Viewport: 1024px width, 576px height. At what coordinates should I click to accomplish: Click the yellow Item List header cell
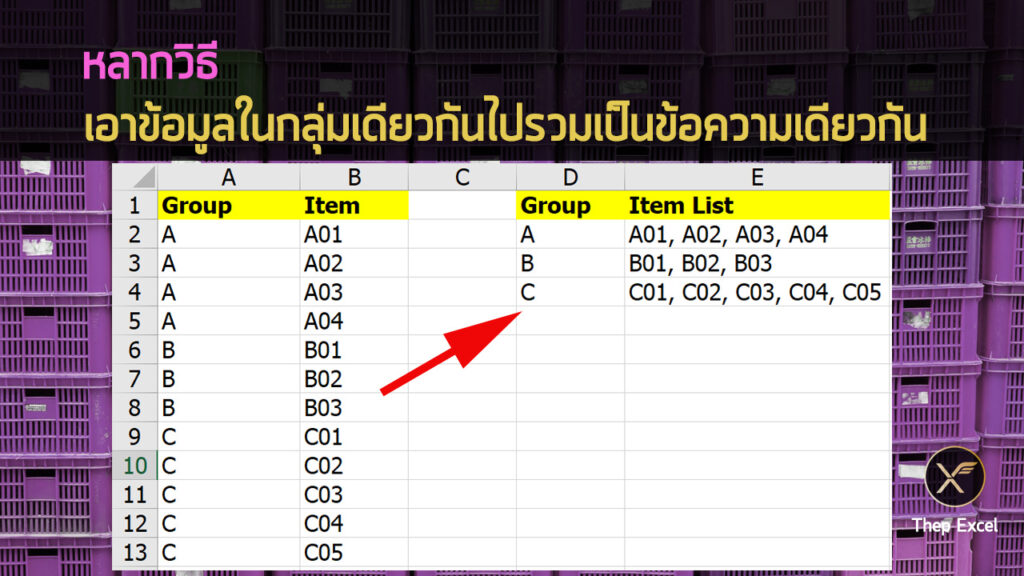pos(757,207)
